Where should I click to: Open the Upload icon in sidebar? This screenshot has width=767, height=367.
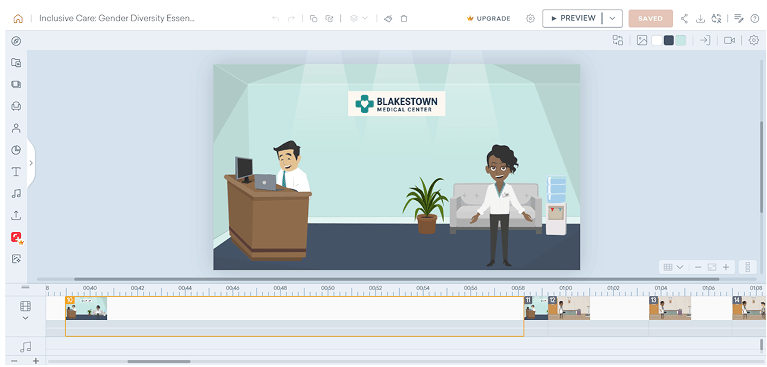pyautogui.click(x=16, y=215)
